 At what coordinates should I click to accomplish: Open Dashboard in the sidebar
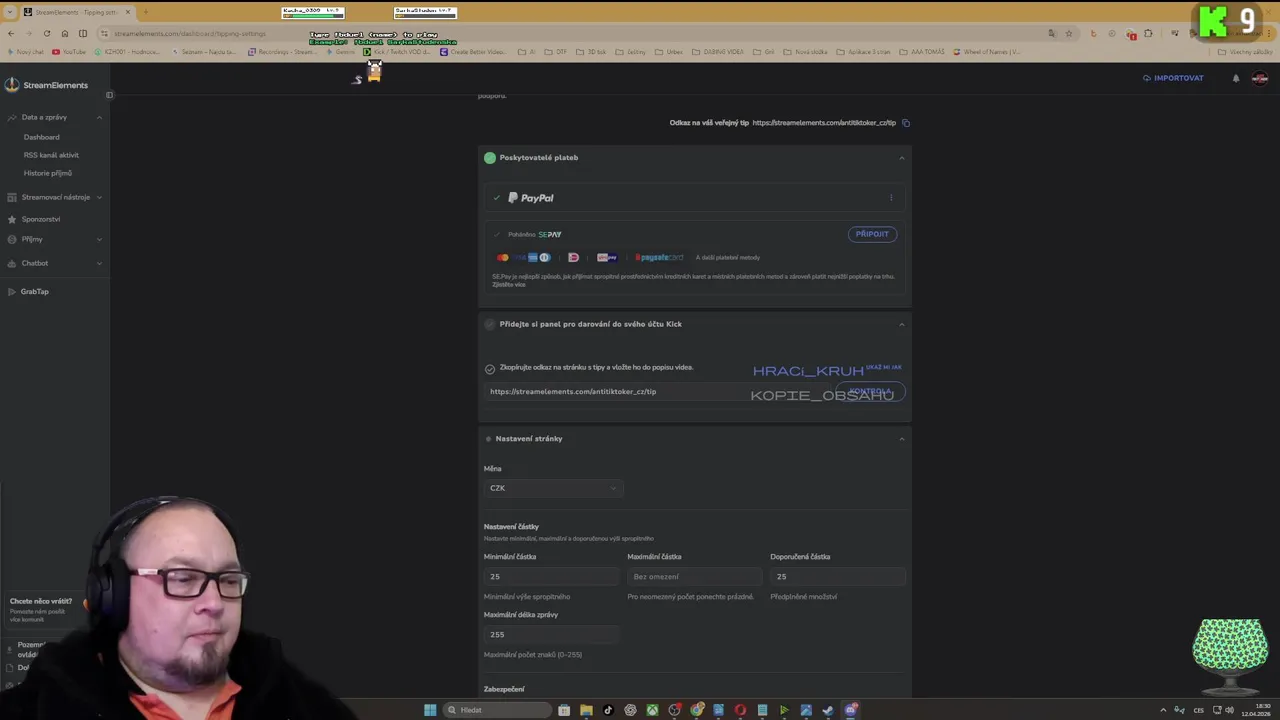[42, 137]
